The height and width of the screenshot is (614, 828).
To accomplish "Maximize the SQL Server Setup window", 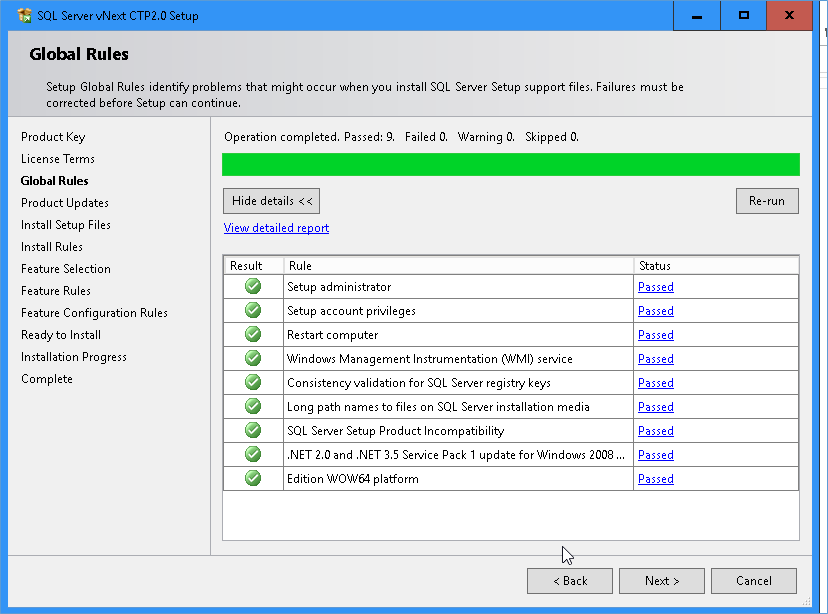I will [x=744, y=15].
